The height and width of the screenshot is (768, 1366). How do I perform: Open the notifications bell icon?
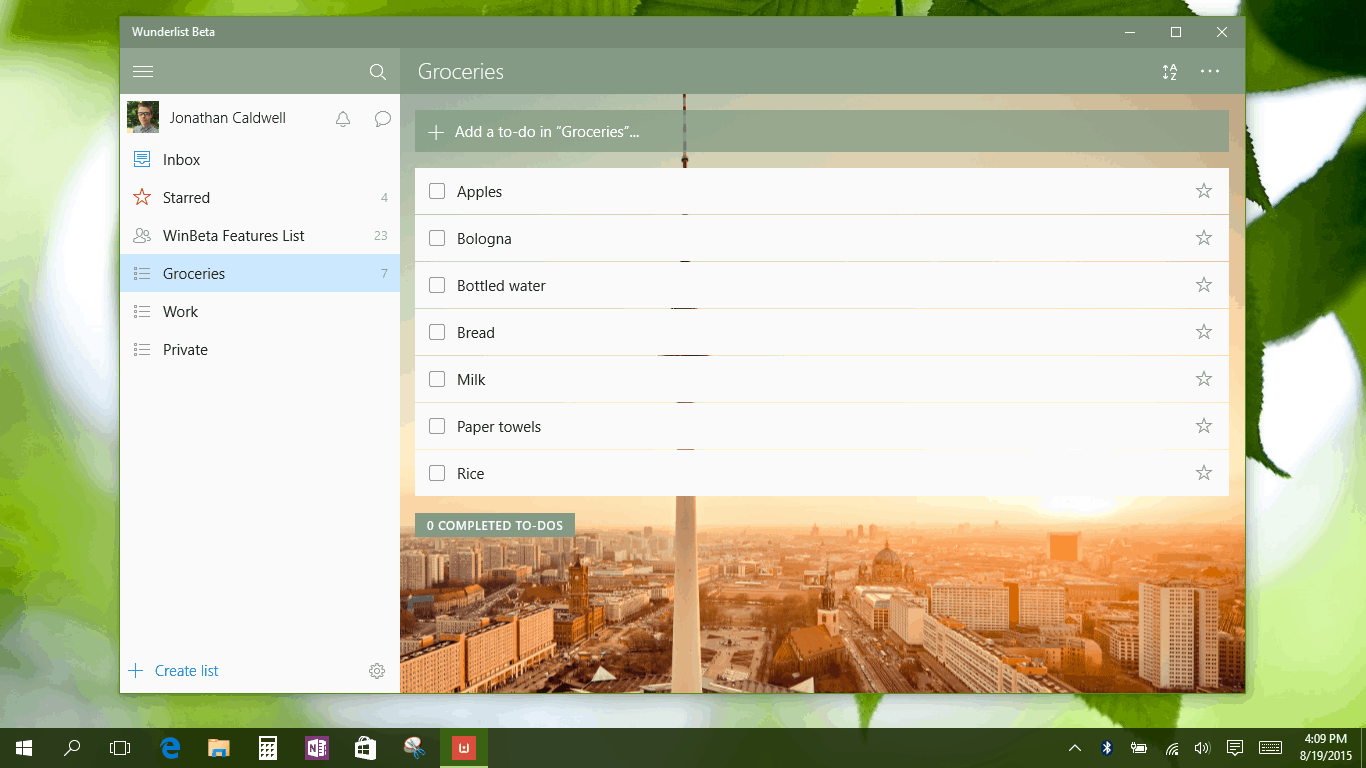[x=343, y=119]
